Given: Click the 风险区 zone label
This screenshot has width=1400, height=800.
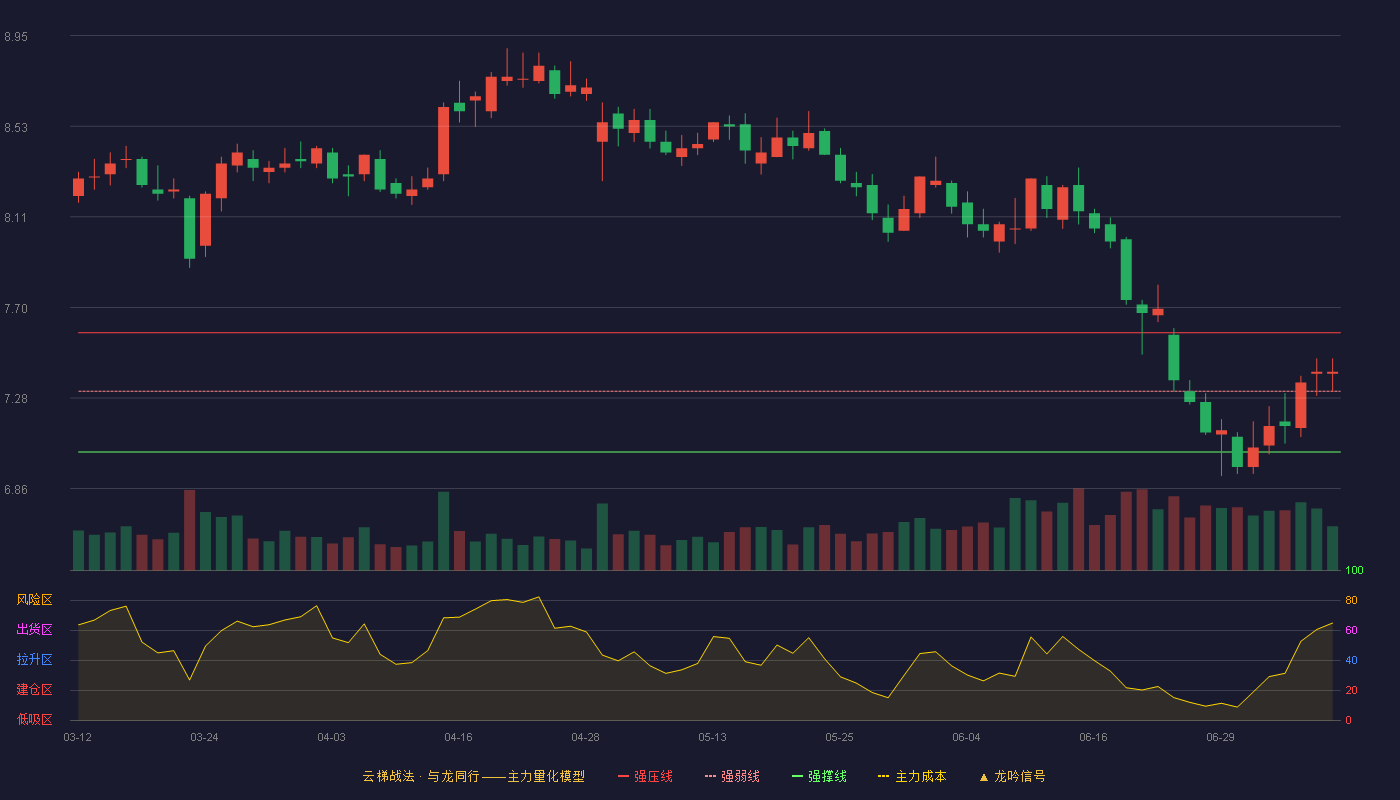Looking at the screenshot, I should tap(34, 600).
